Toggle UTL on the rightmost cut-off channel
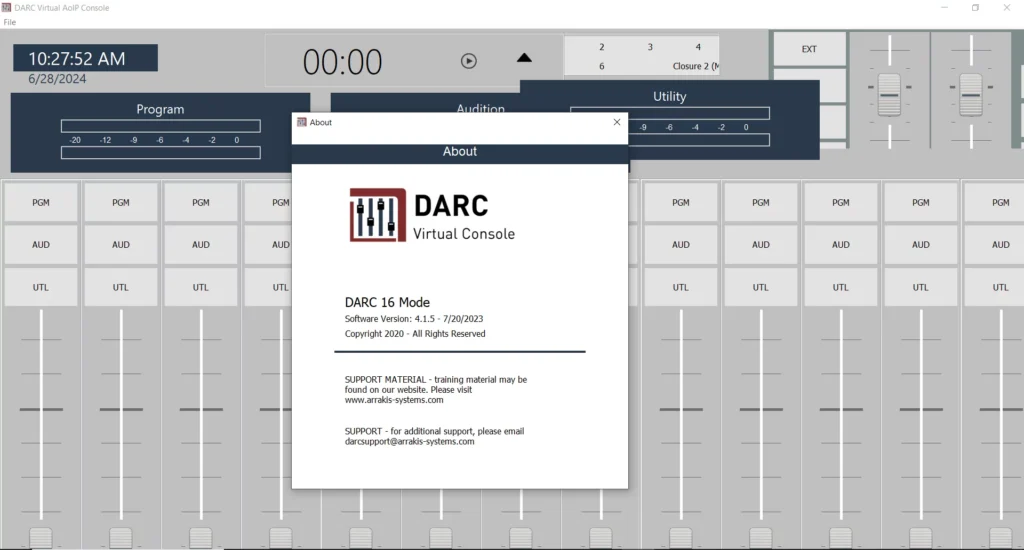 coord(995,287)
